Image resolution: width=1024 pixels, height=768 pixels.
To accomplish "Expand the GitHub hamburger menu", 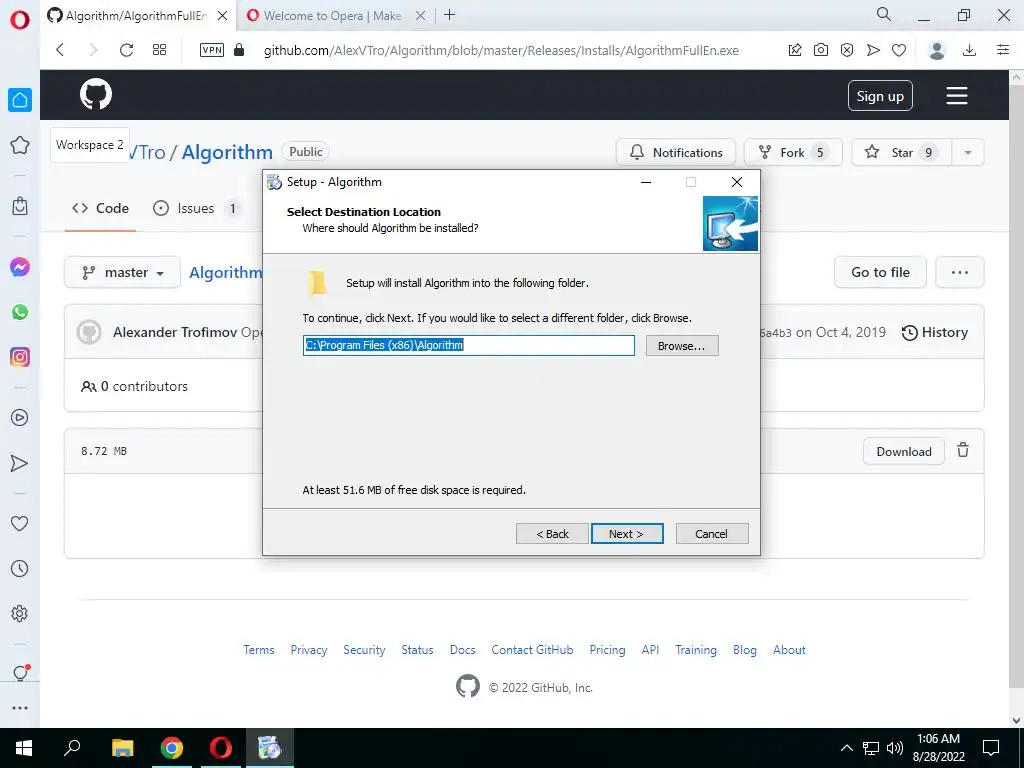I will [x=957, y=96].
